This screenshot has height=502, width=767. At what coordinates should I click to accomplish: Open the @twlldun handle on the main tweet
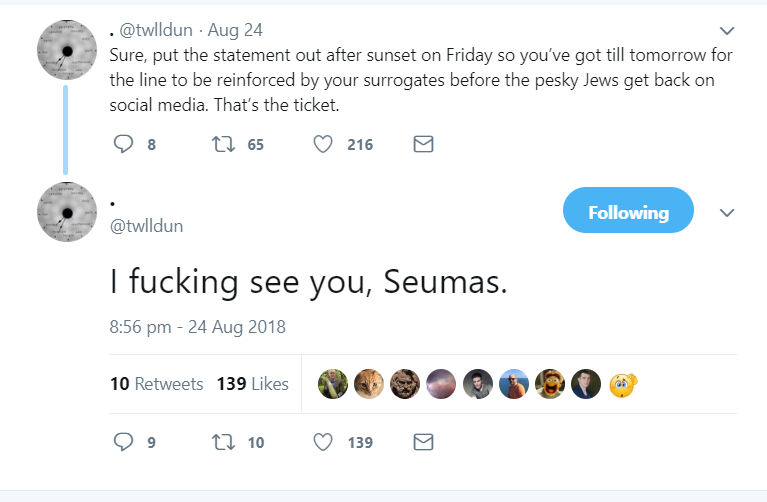(x=146, y=226)
